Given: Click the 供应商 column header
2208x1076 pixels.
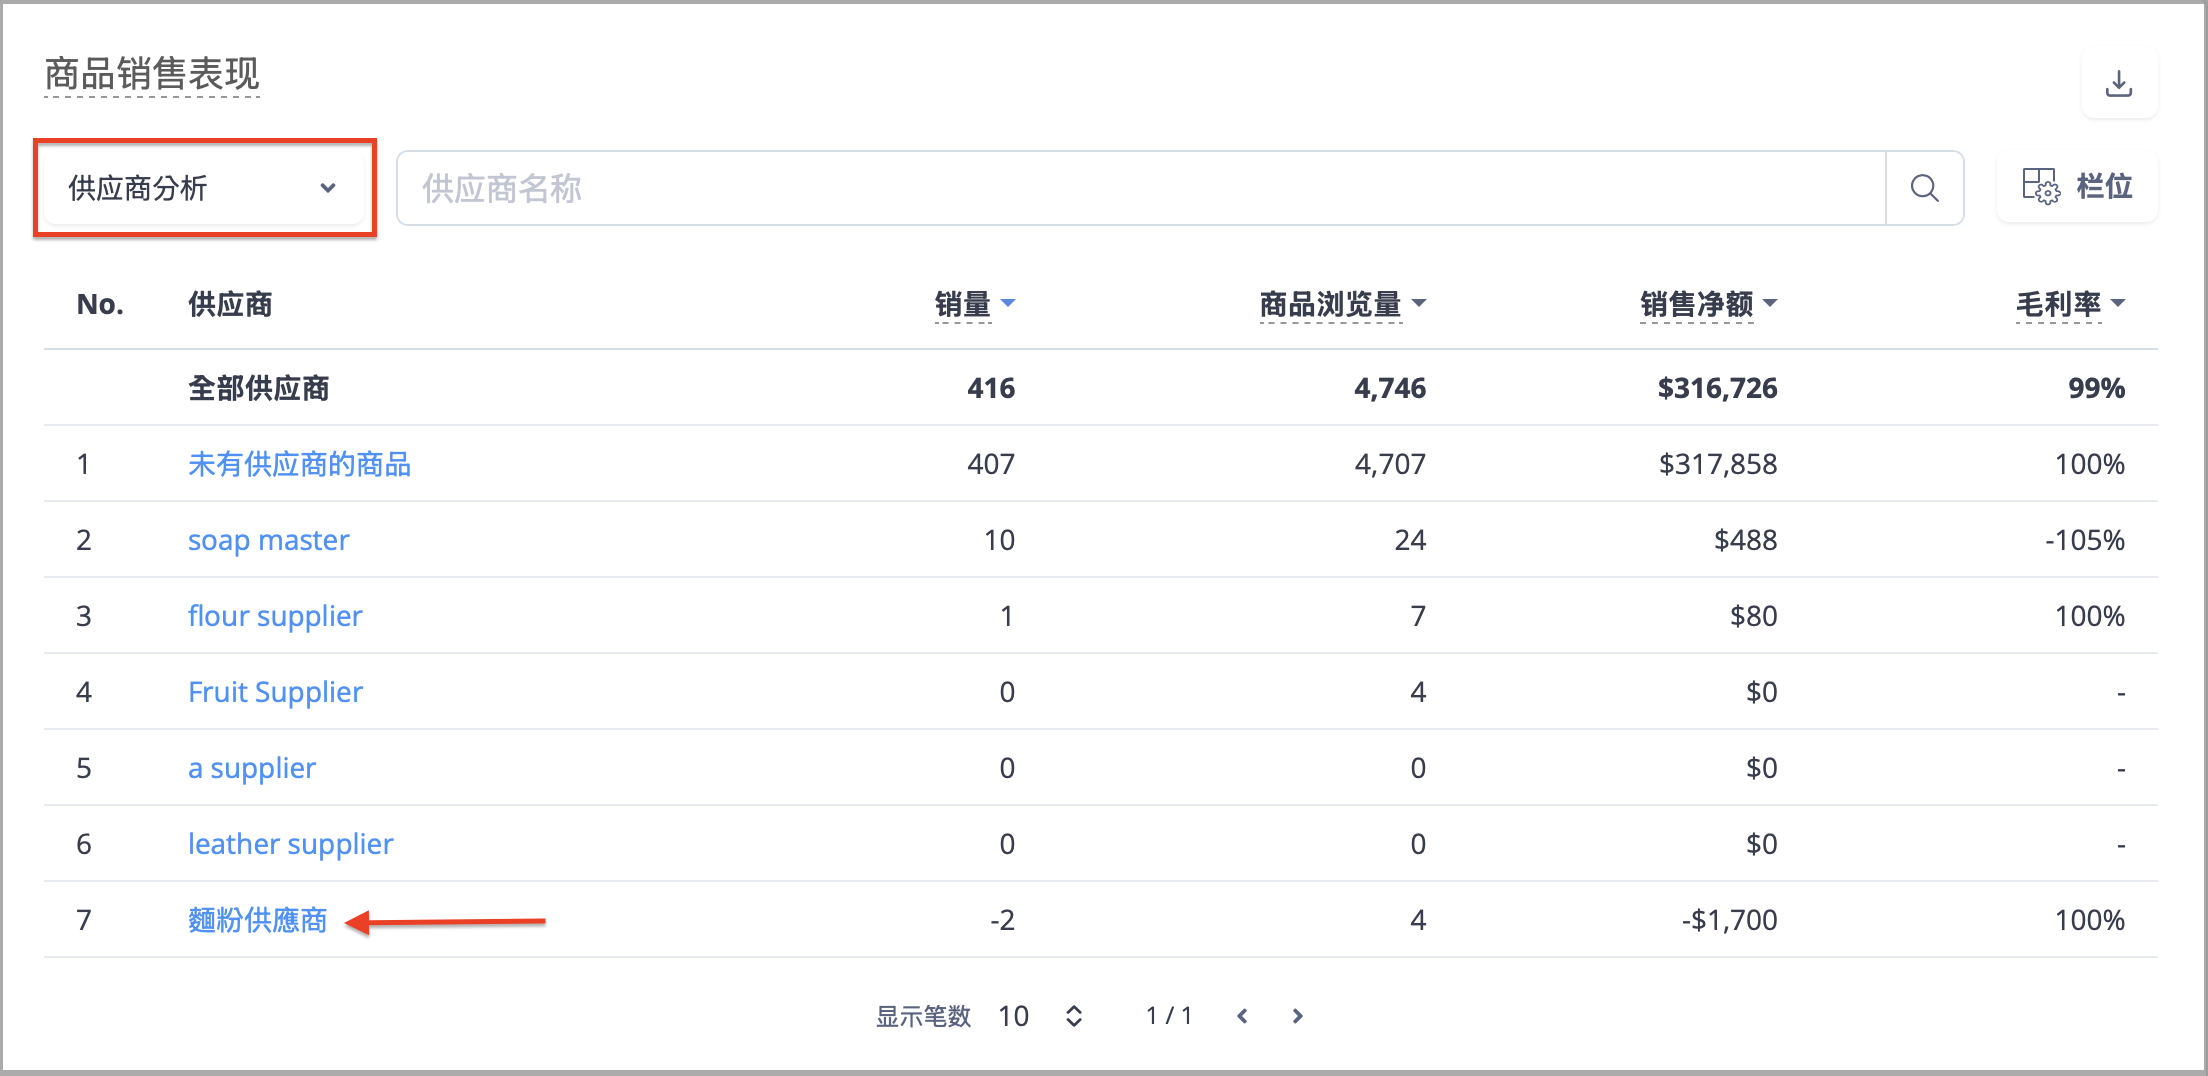Looking at the screenshot, I should click(x=230, y=304).
